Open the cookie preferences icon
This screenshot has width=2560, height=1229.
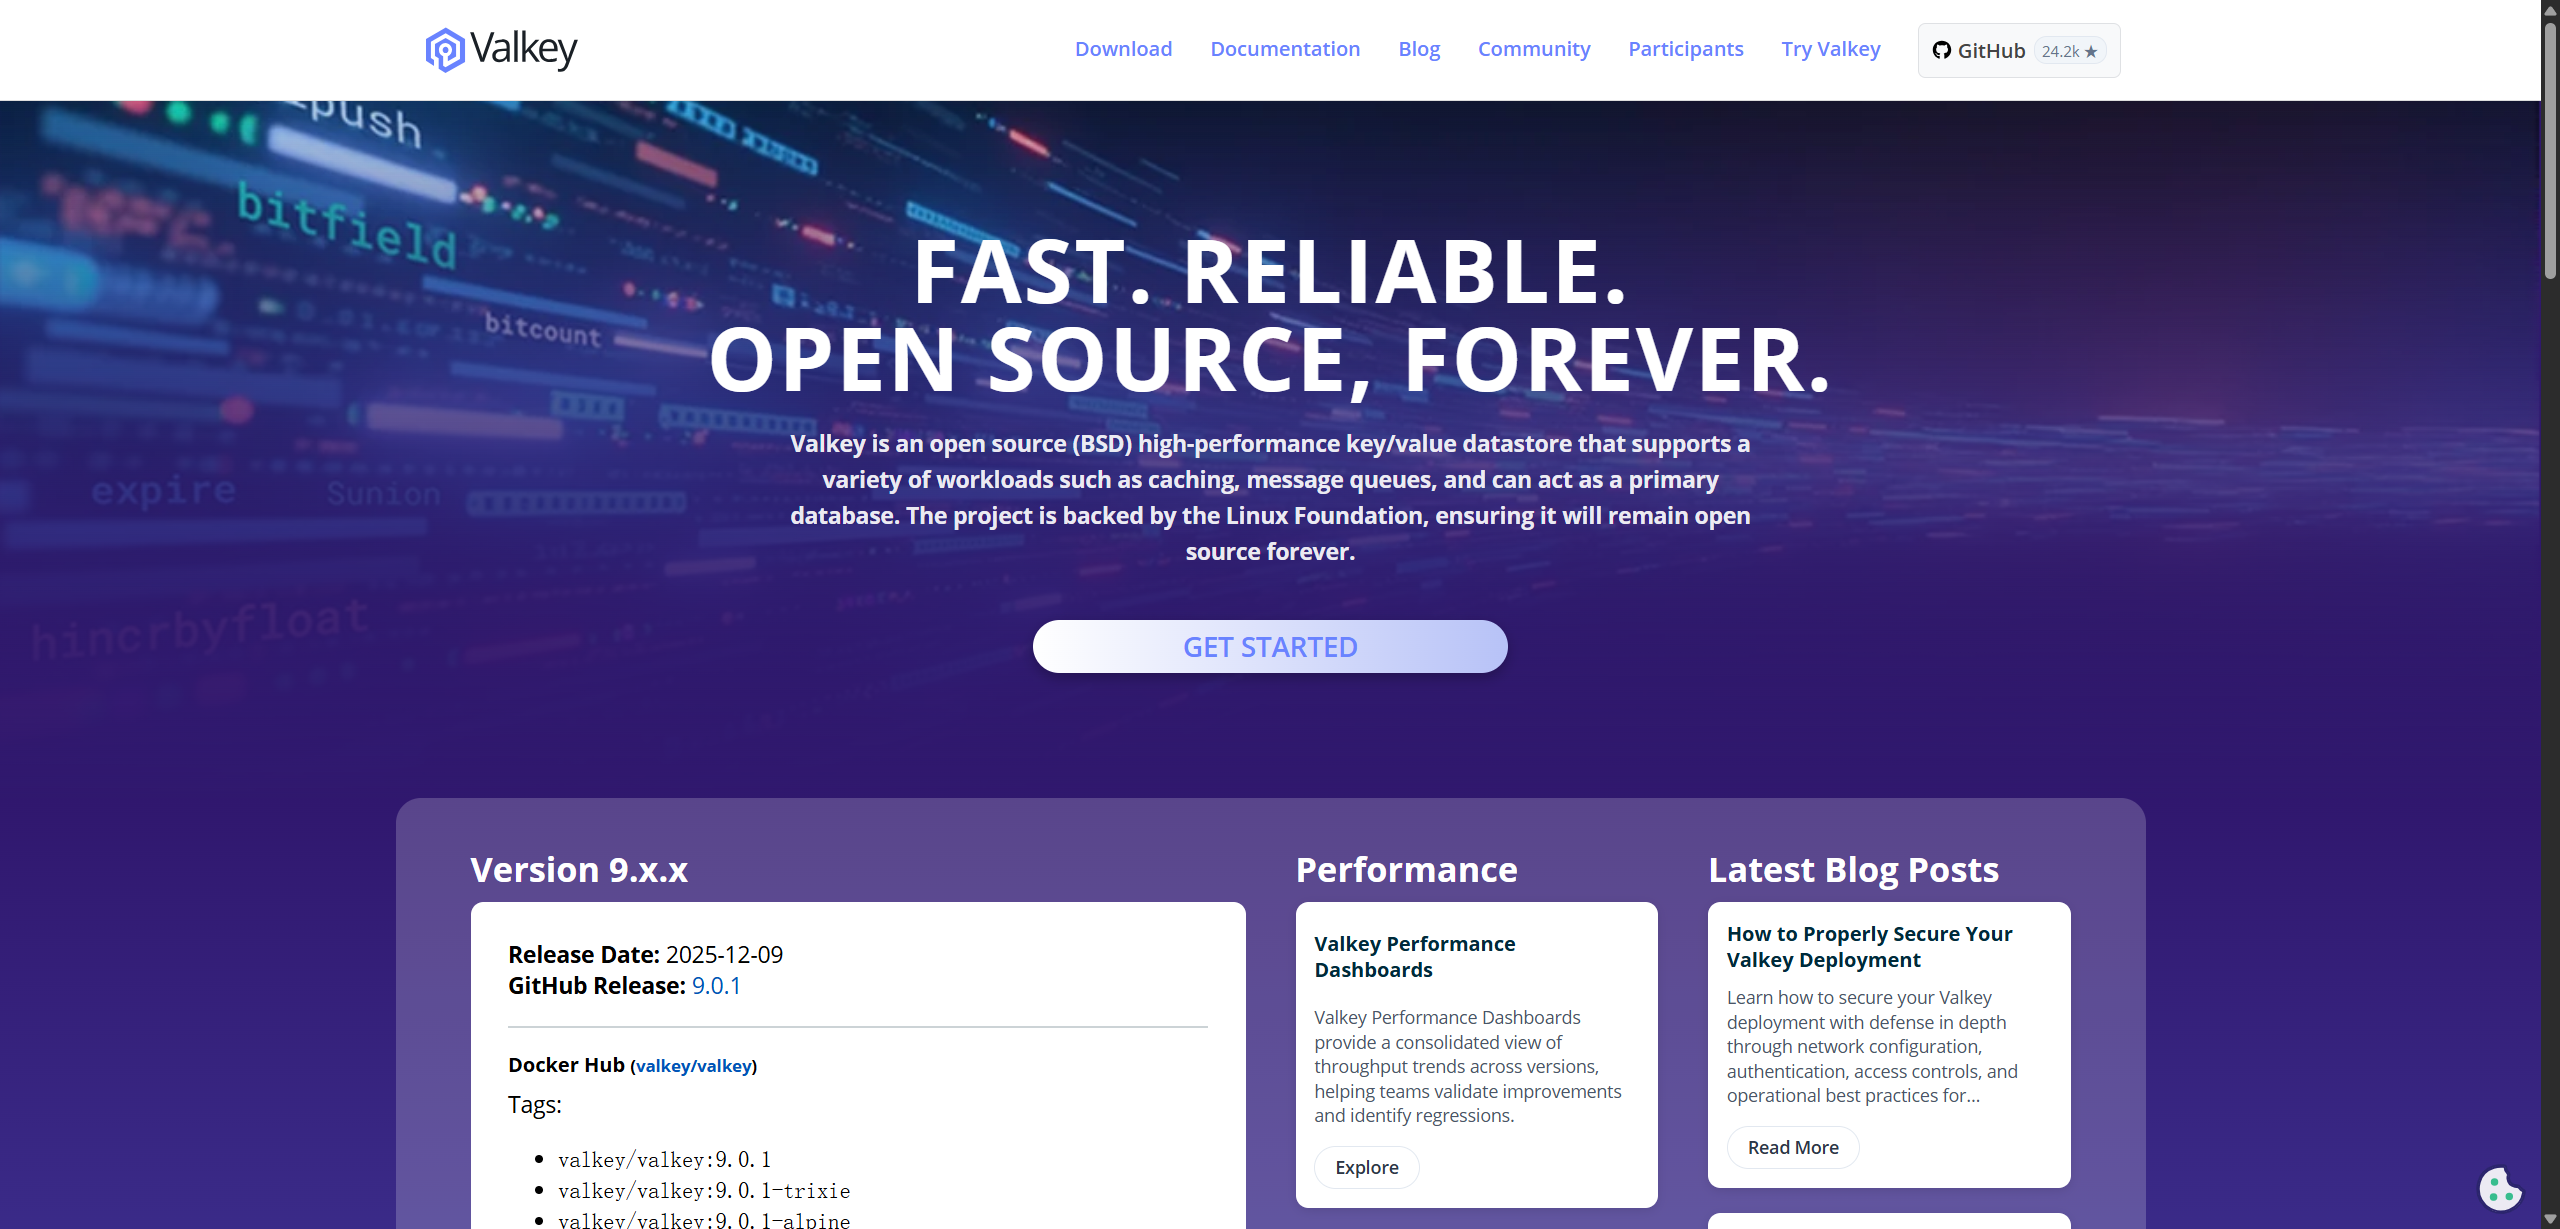2499,1189
